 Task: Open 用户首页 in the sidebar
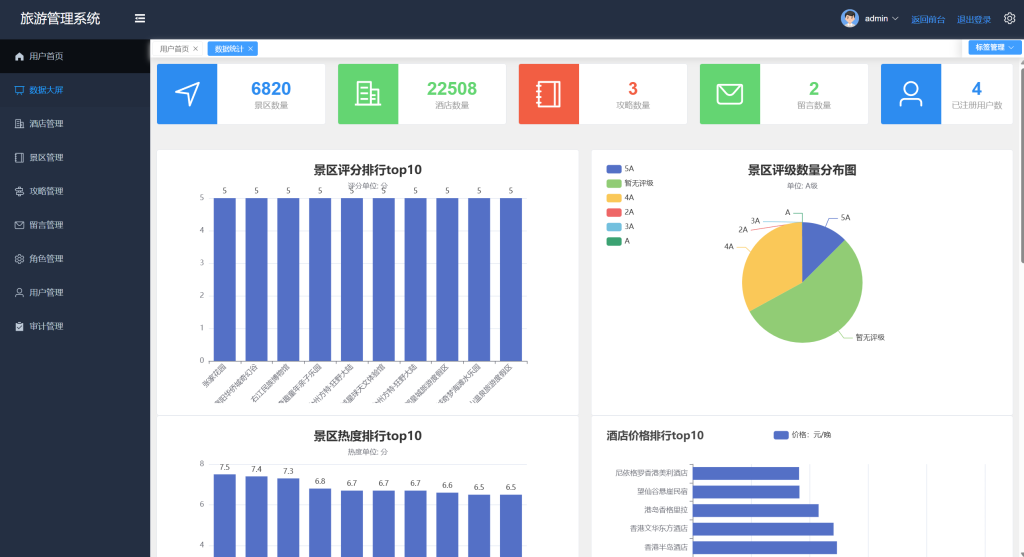coord(74,56)
